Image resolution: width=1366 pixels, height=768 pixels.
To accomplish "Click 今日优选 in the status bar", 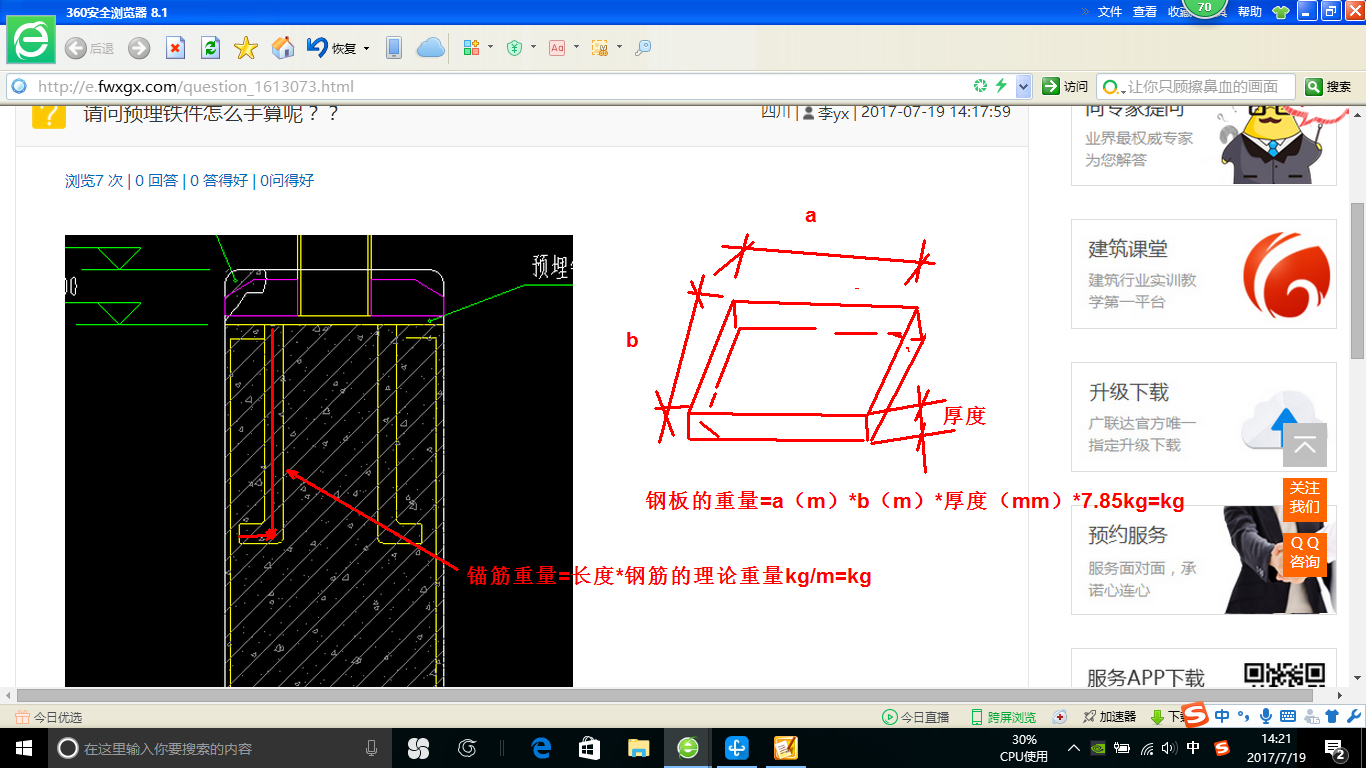I will 49,717.
